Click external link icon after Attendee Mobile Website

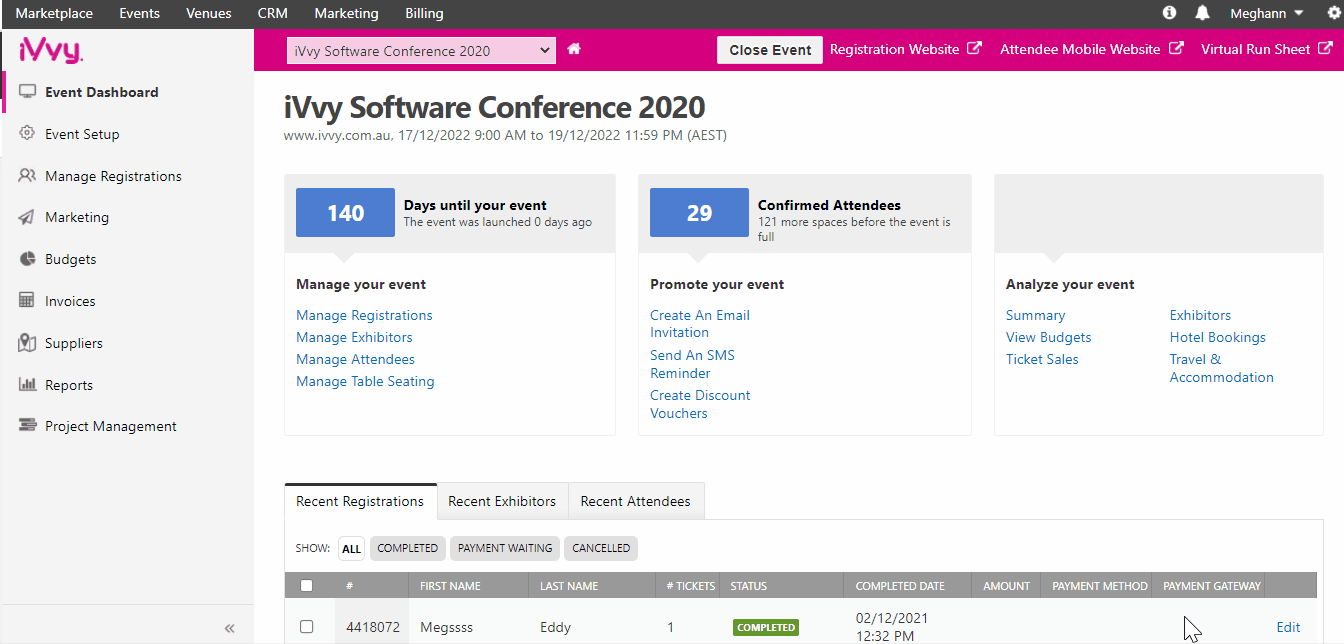[x=1176, y=49]
